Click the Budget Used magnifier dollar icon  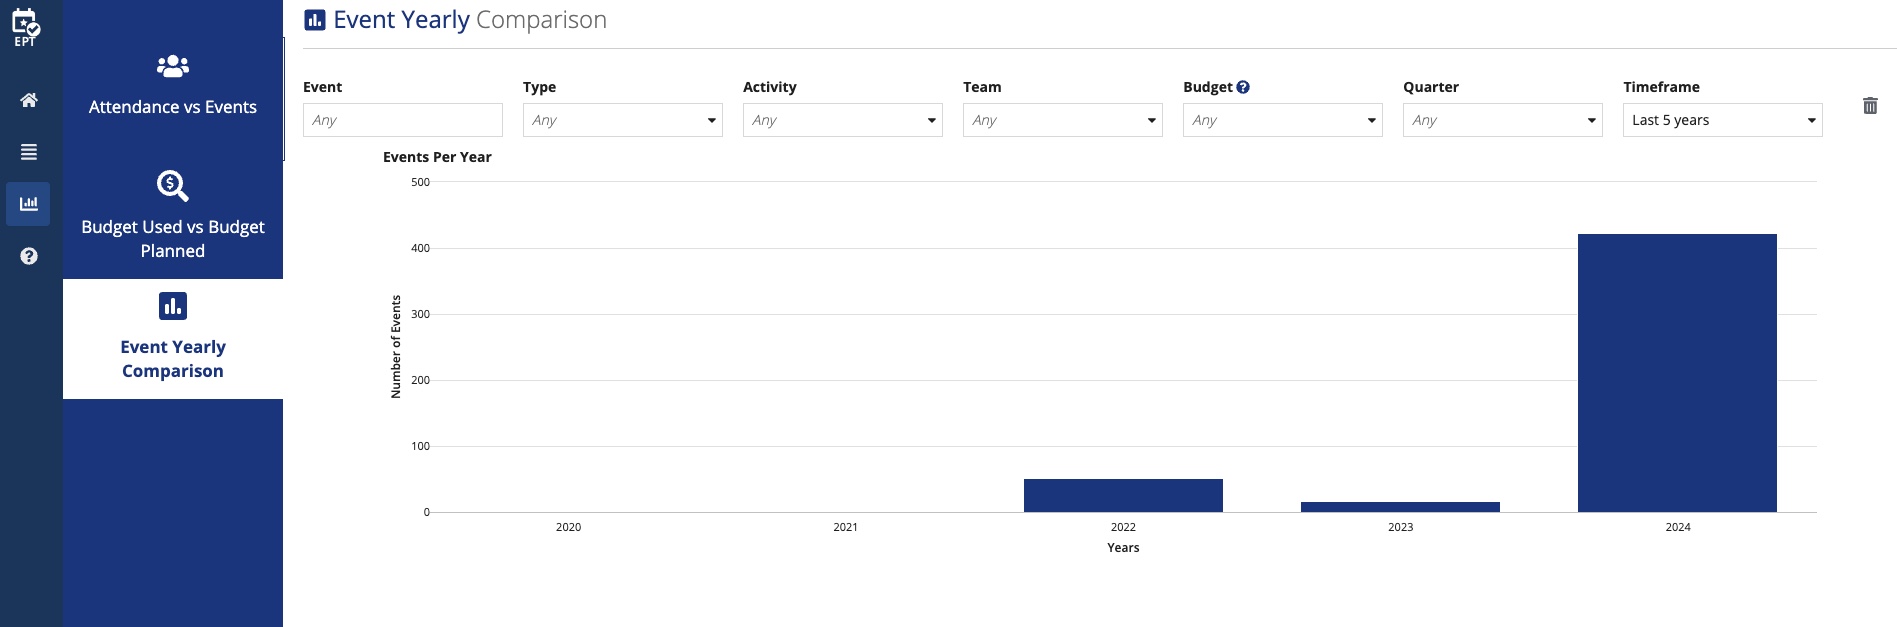click(173, 186)
